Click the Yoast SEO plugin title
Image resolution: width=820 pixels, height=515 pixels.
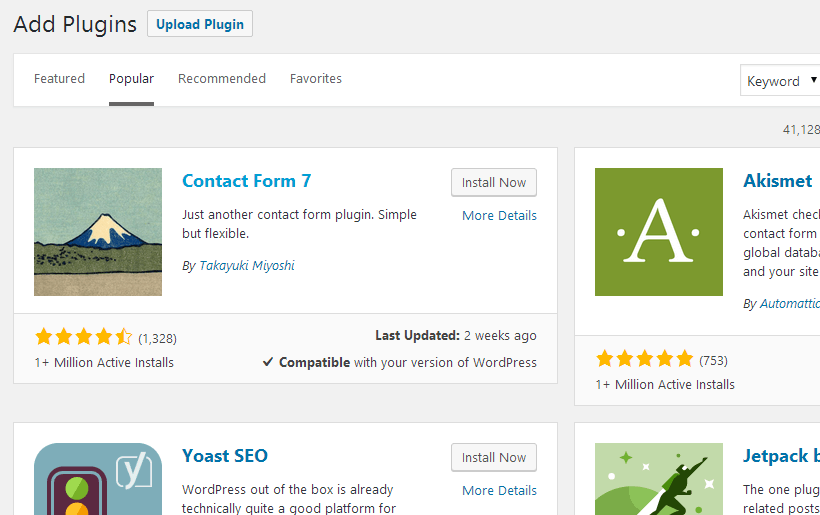click(x=225, y=456)
